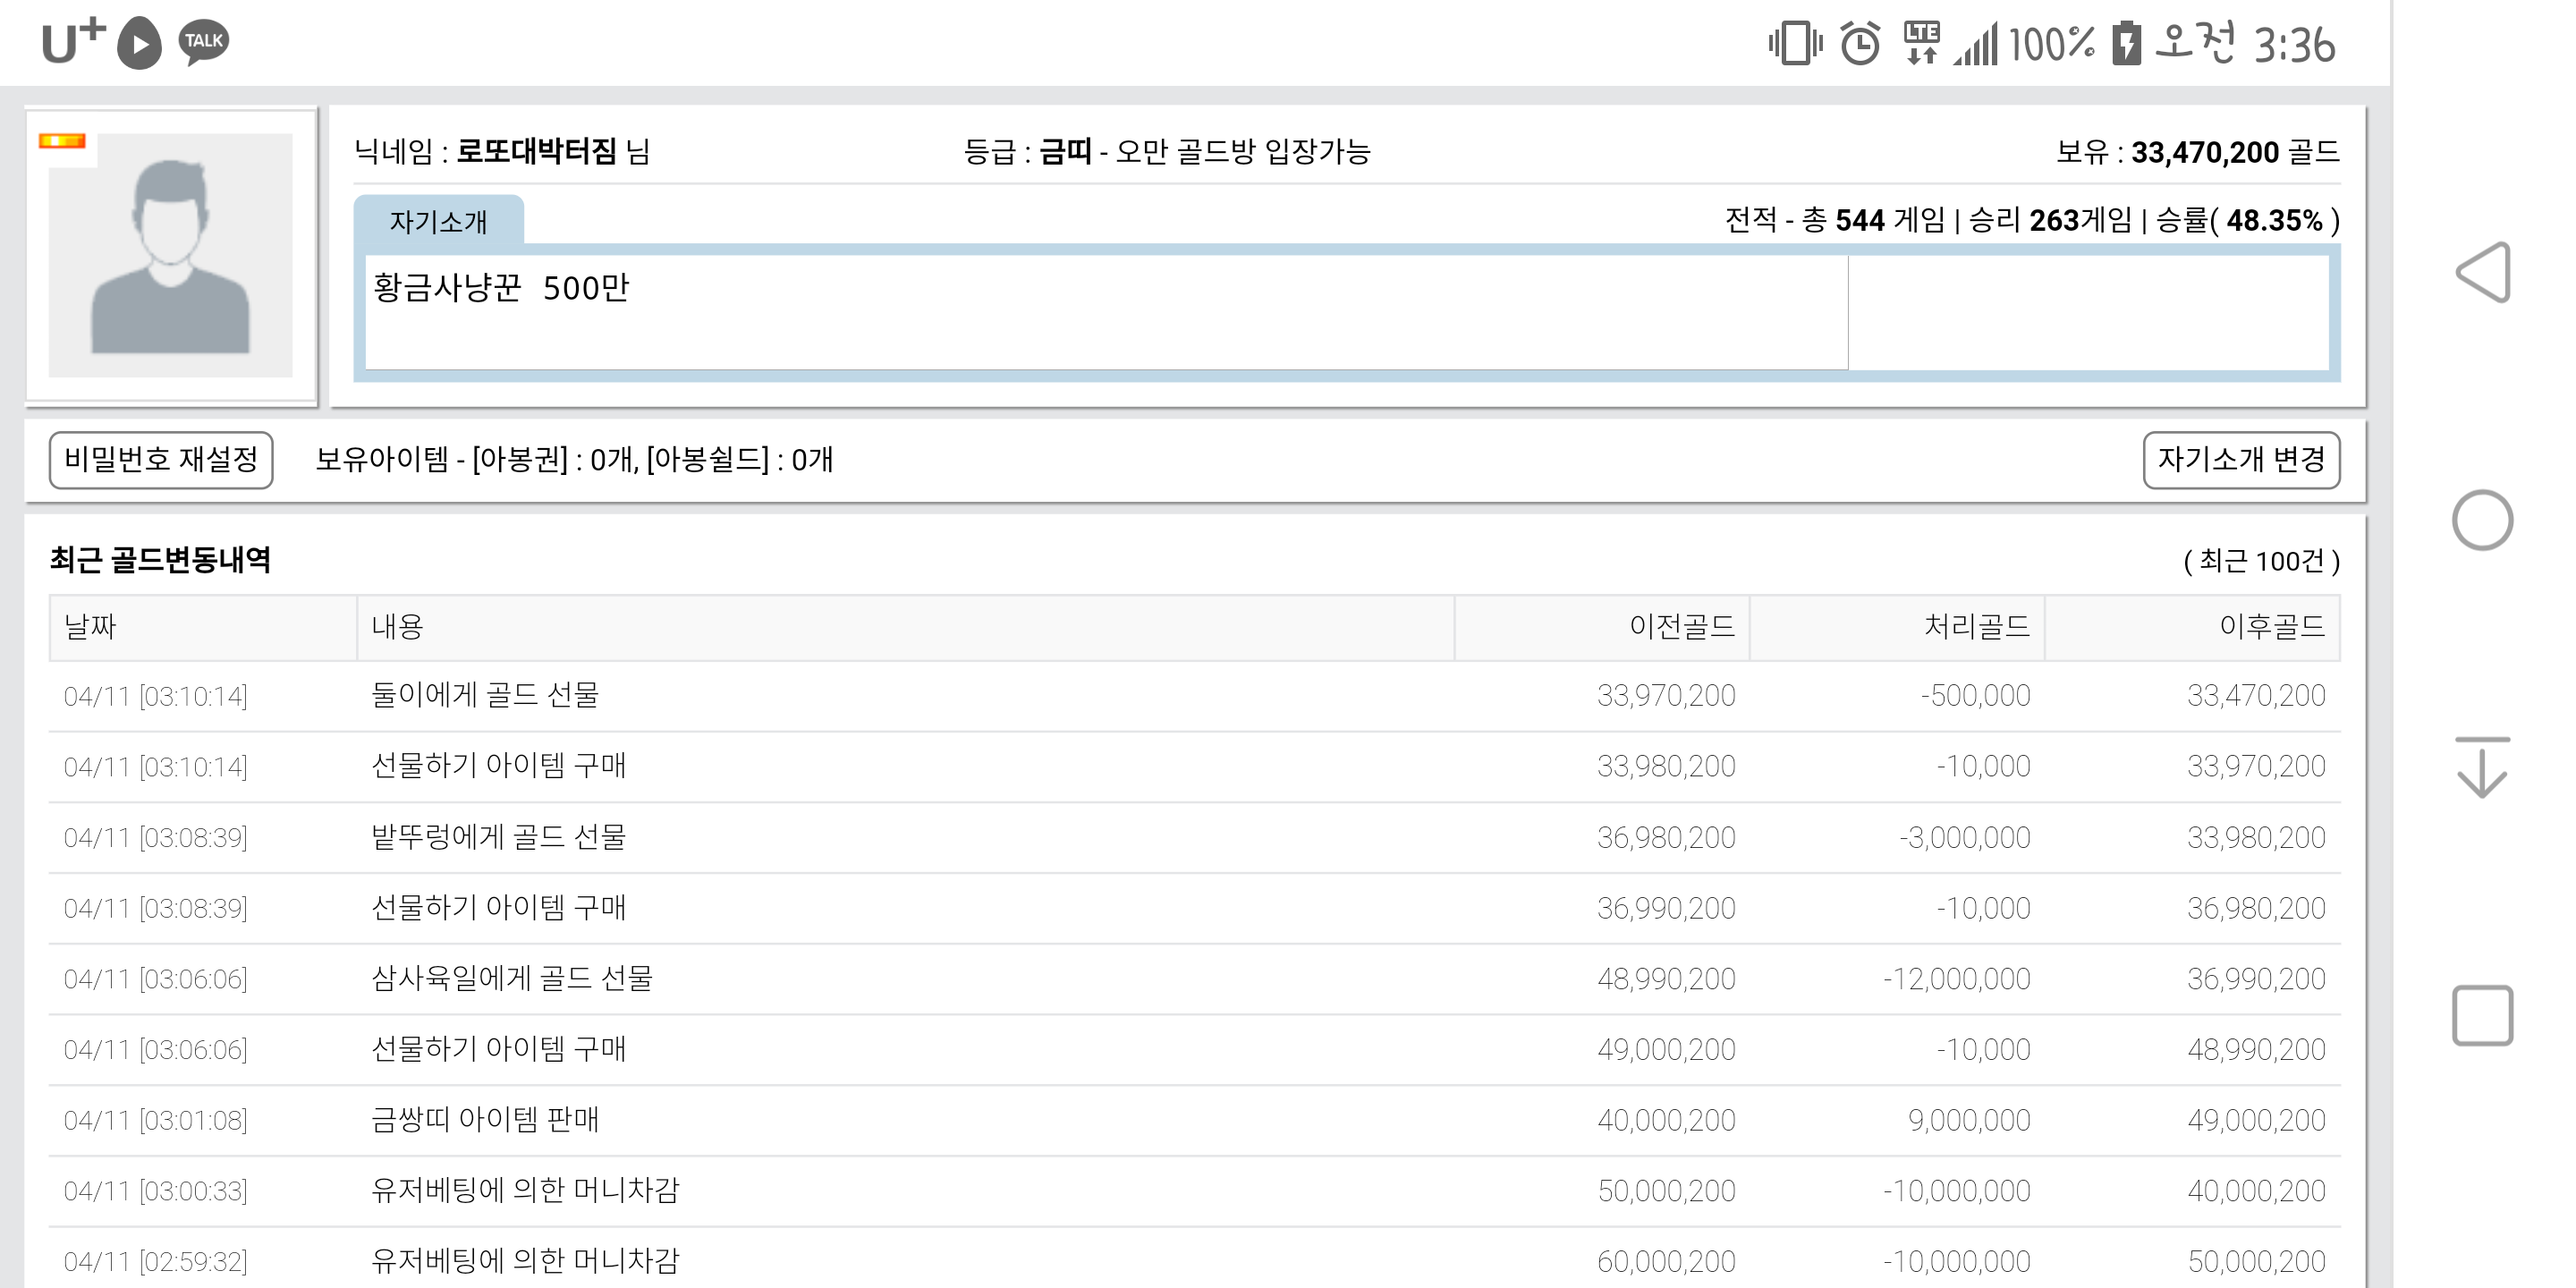
Task: Tap the Android back triangle icon
Action: [x=2484, y=272]
